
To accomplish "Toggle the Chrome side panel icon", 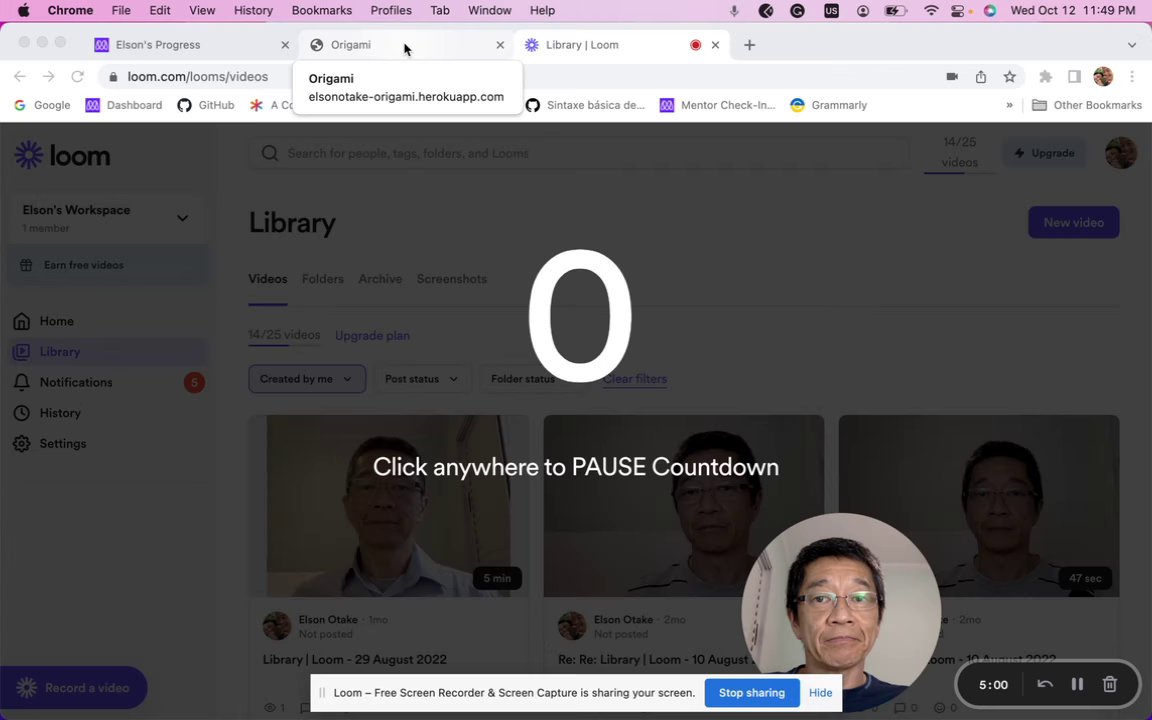I will click(1074, 76).
